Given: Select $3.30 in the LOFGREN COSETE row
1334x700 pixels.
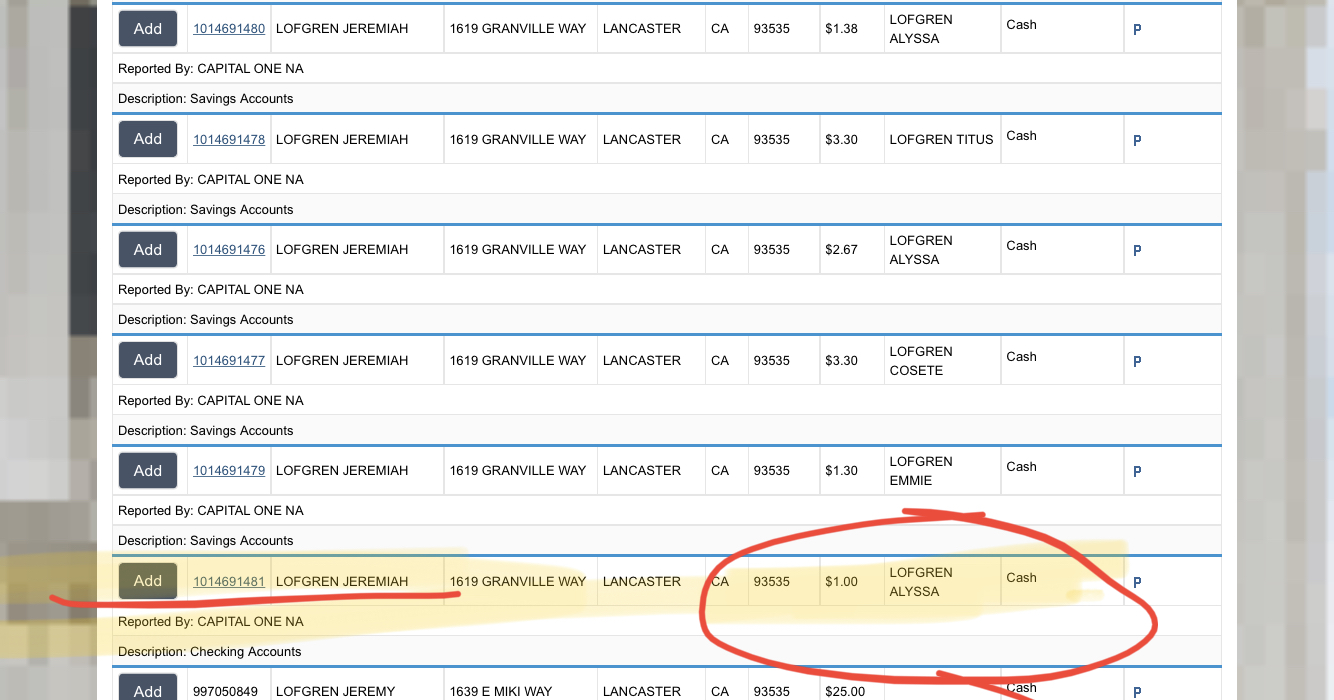Looking at the screenshot, I should [x=841, y=361].
